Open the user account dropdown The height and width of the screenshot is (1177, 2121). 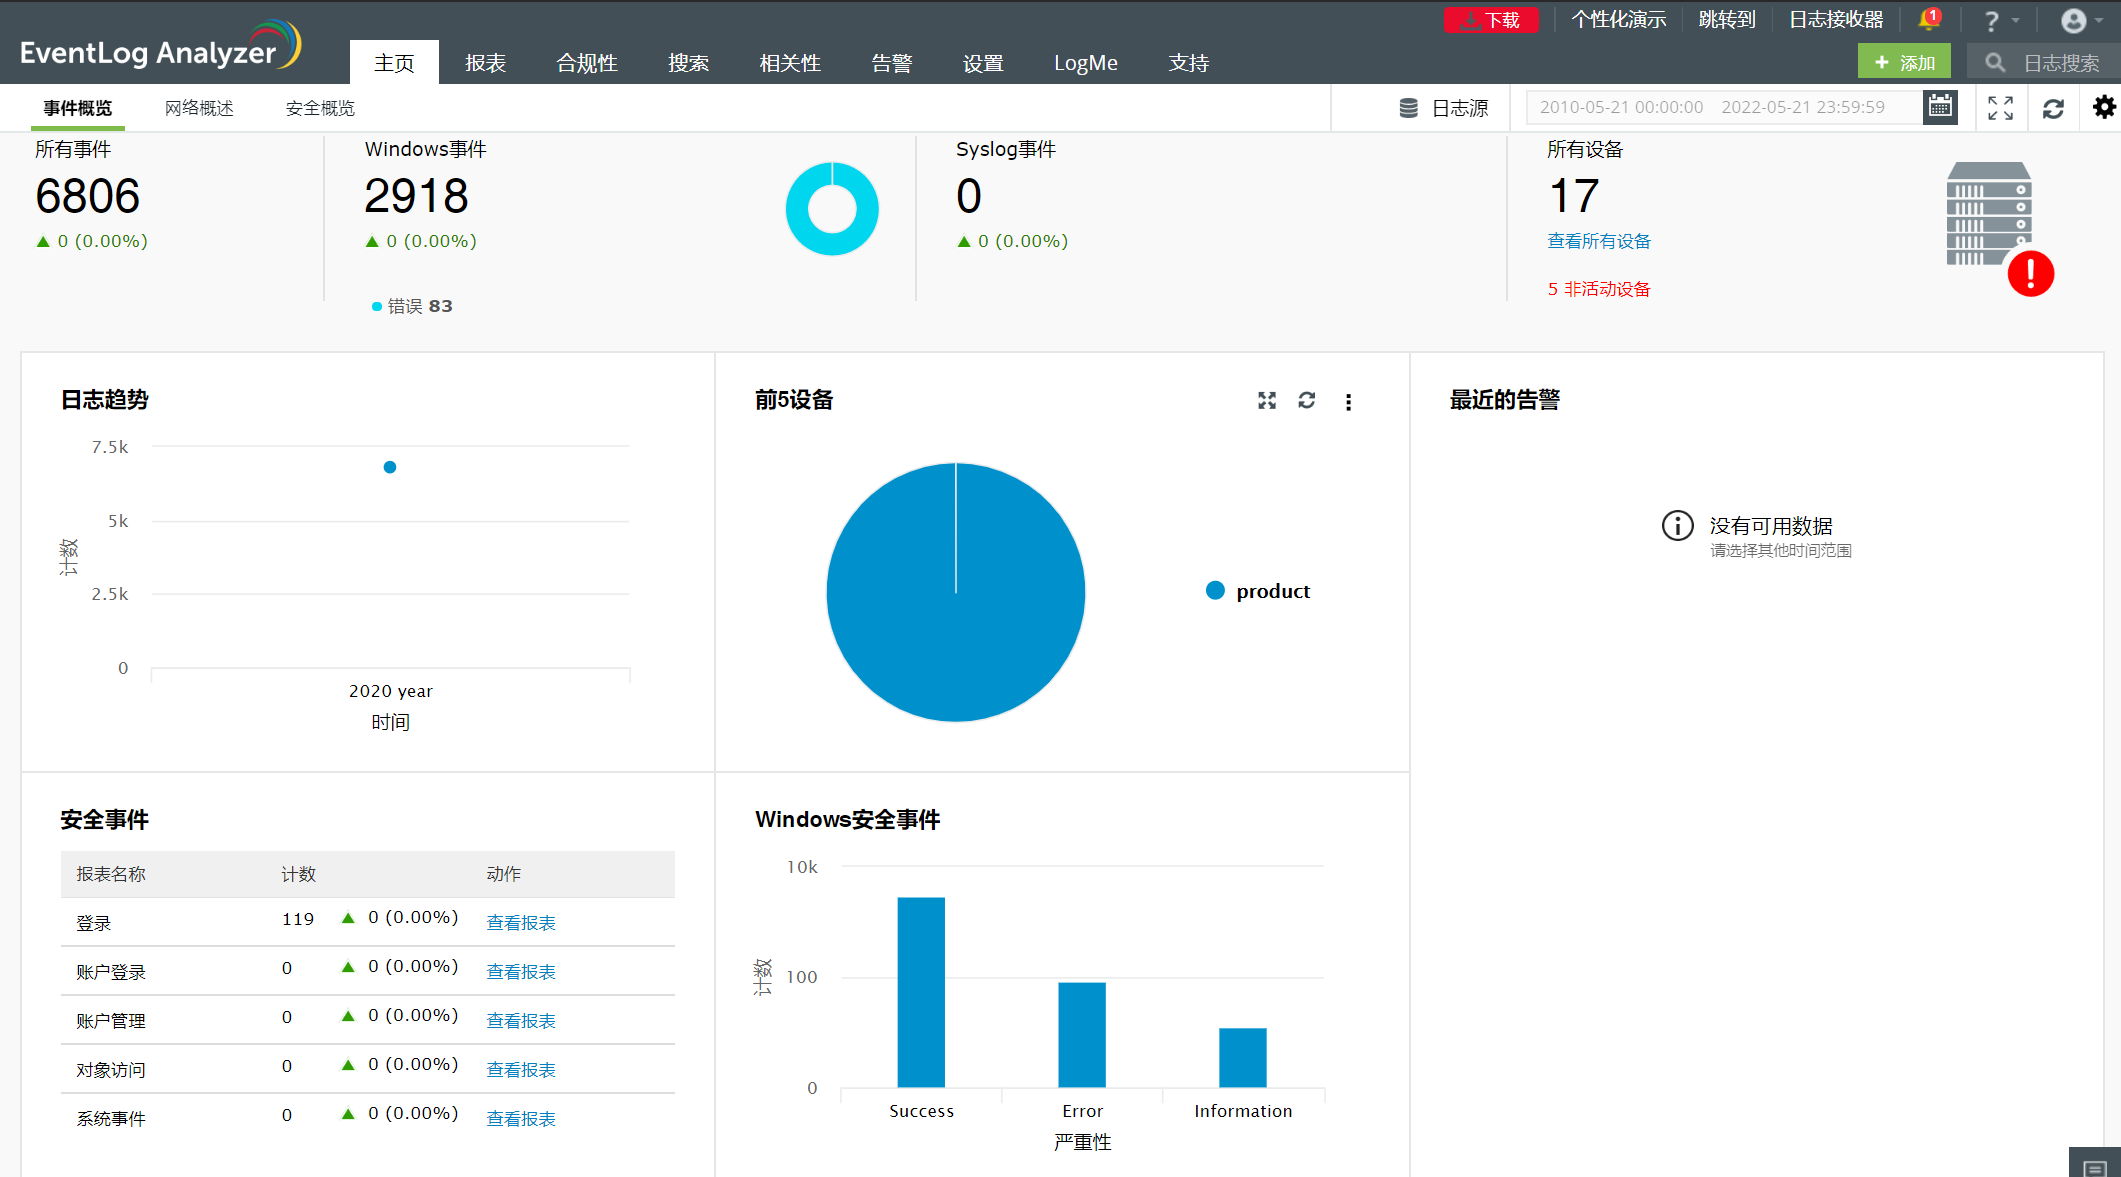[x=2082, y=21]
